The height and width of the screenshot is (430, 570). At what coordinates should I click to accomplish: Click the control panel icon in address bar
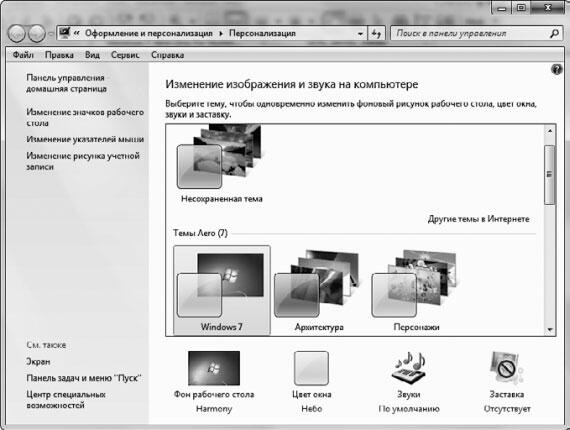(65, 33)
